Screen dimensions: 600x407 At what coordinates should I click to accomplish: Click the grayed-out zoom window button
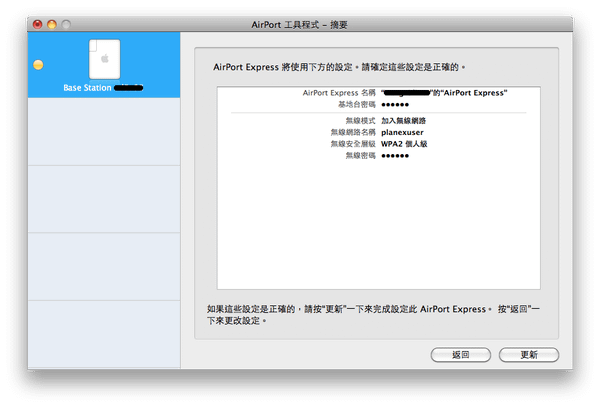click(66, 24)
